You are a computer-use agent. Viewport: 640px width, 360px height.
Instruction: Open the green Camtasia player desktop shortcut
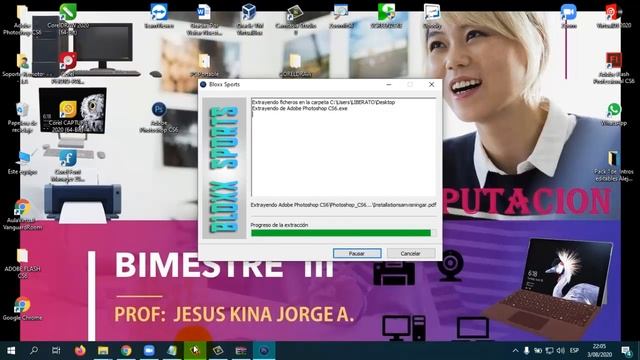click(386, 17)
